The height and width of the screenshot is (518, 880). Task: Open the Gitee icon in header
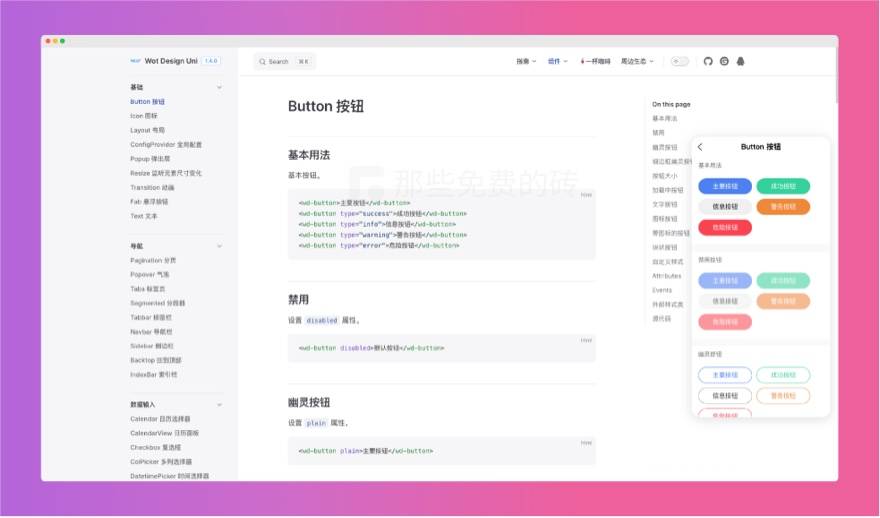724,61
